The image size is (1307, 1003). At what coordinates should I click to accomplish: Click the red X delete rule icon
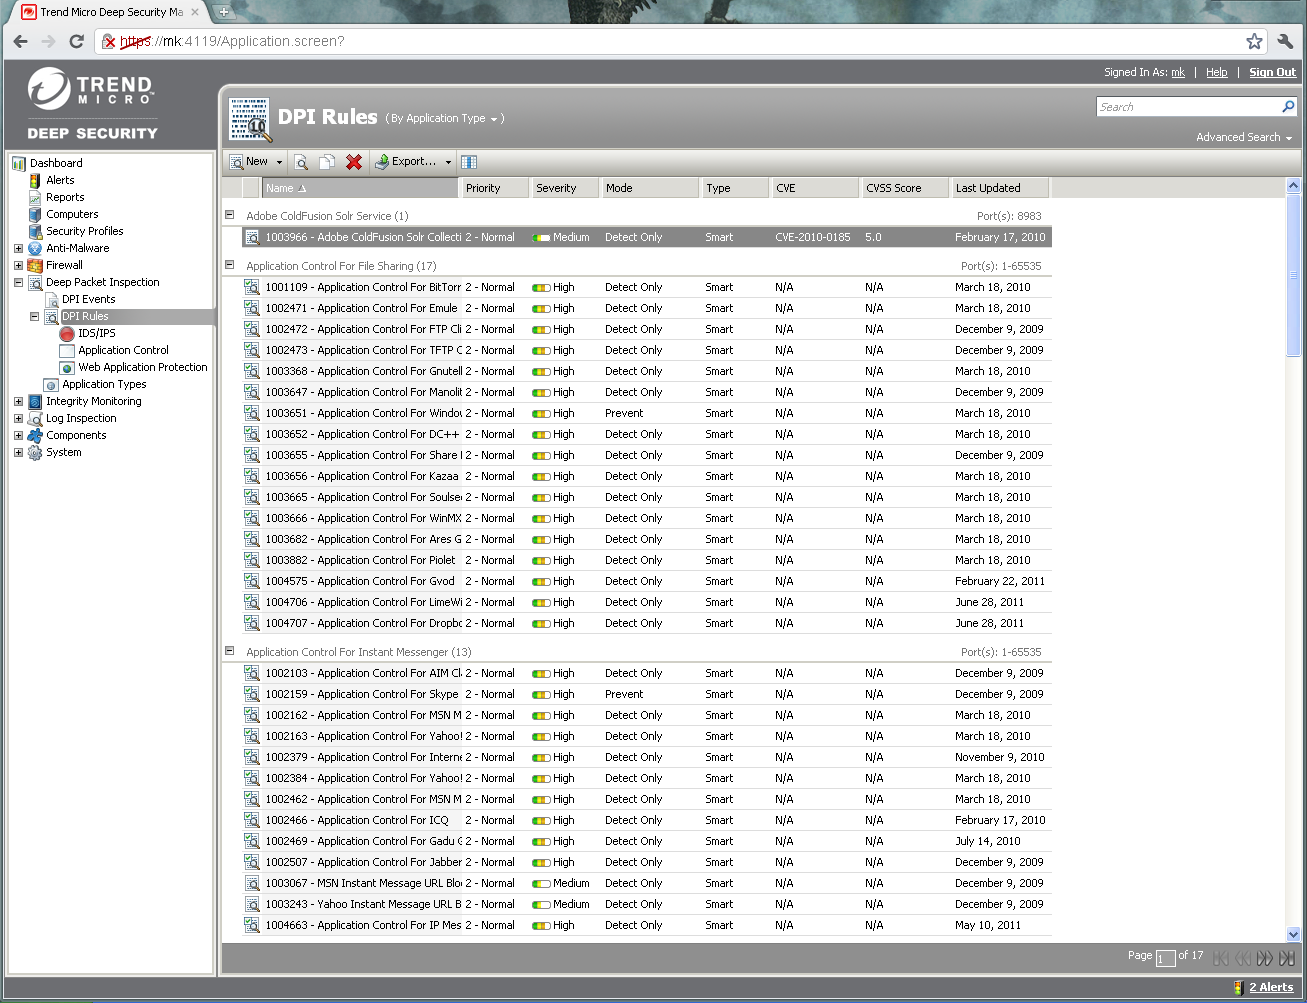tap(354, 162)
